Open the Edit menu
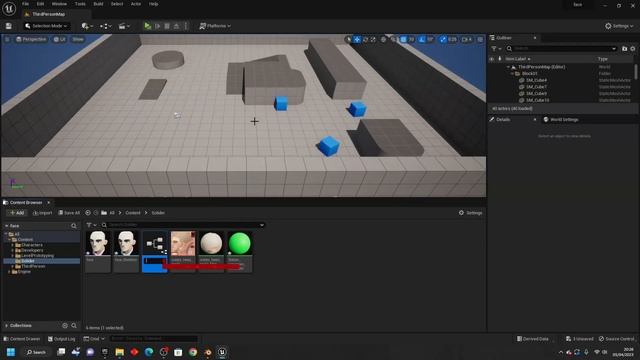Viewport: 640px width, 360px height. (x=40, y=4)
